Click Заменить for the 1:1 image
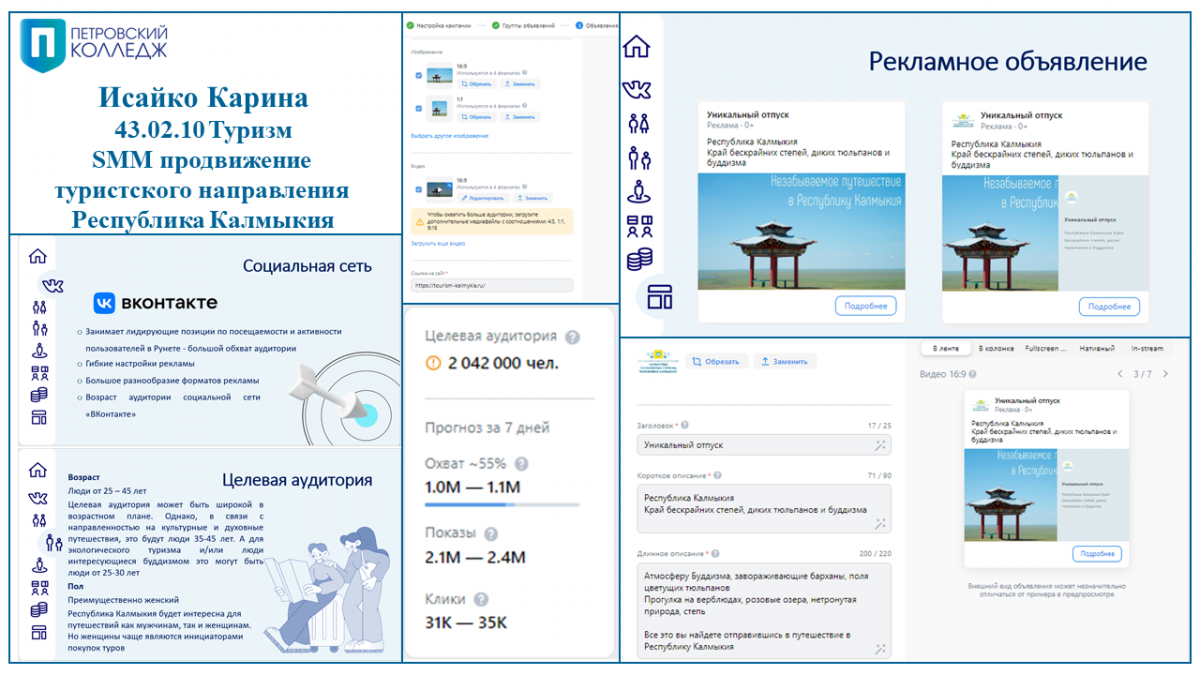 (521, 117)
